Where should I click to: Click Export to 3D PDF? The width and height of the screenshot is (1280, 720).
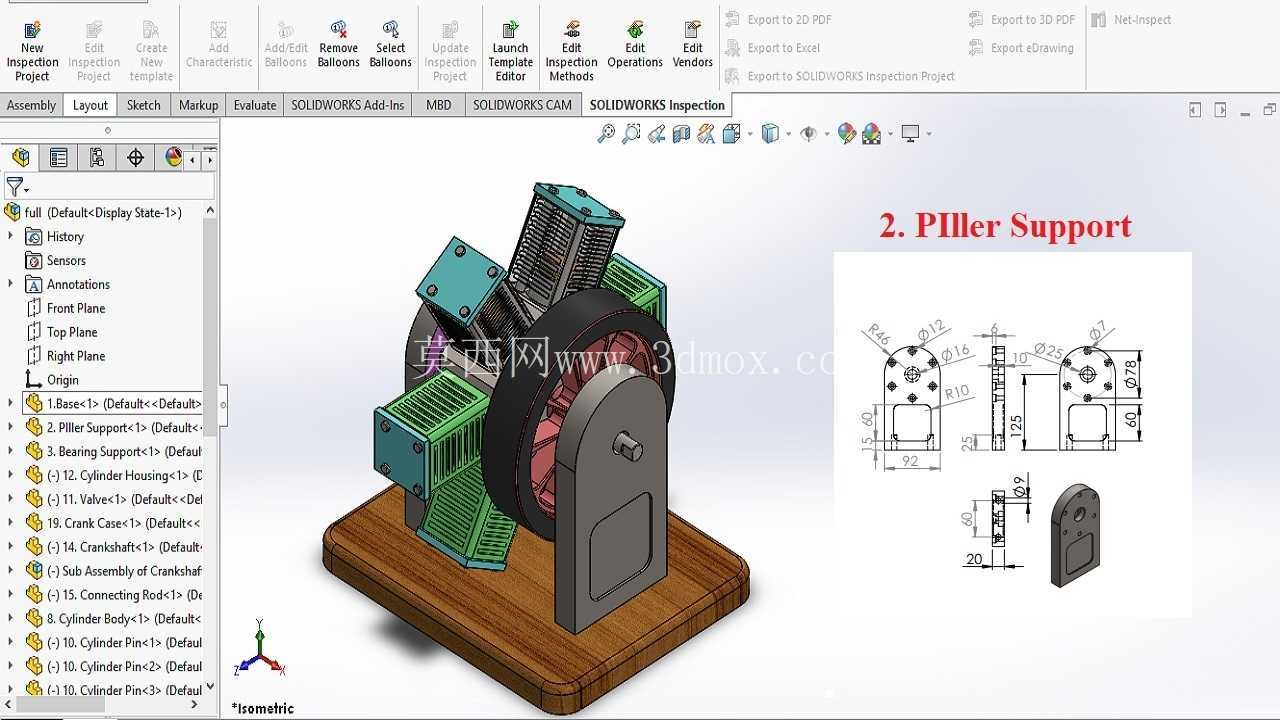pos(1022,19)
